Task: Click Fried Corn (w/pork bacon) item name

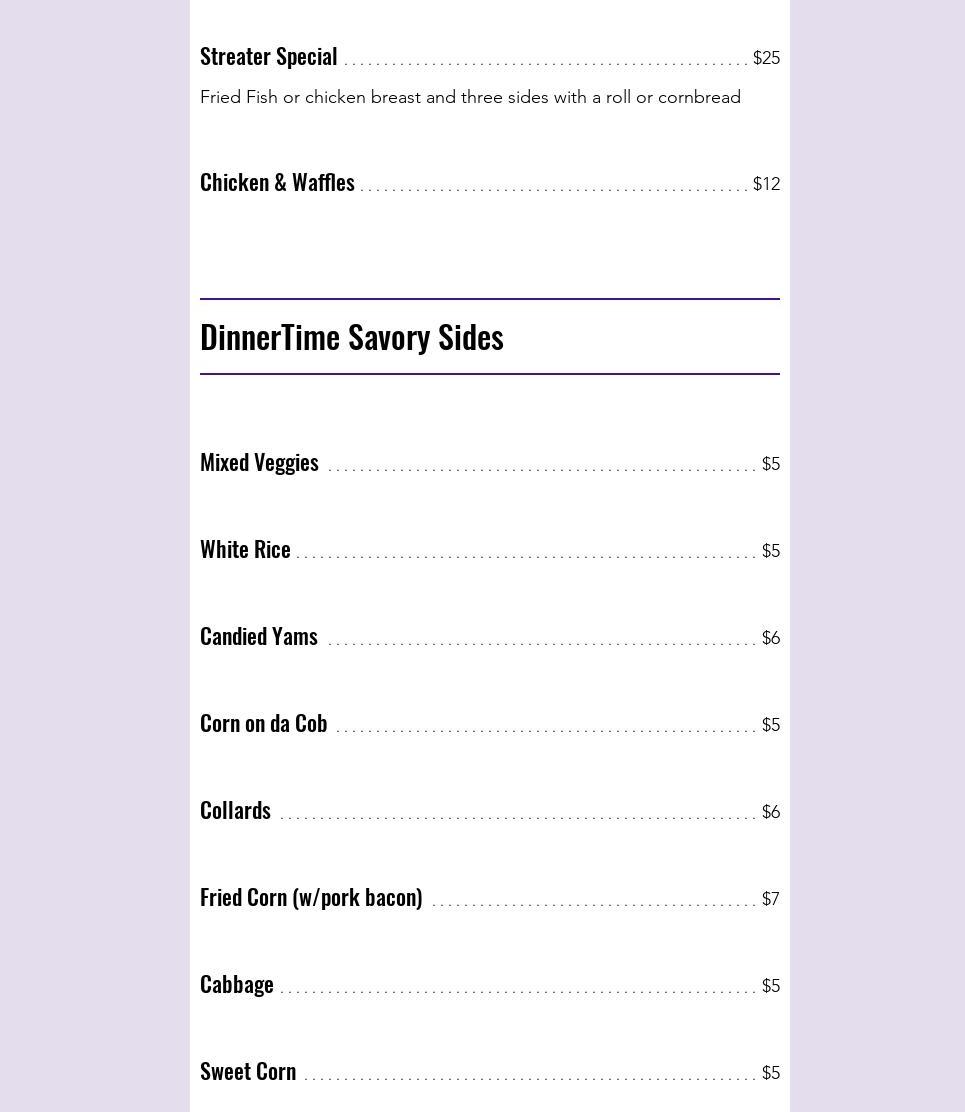Action: (x=311, y=898)
